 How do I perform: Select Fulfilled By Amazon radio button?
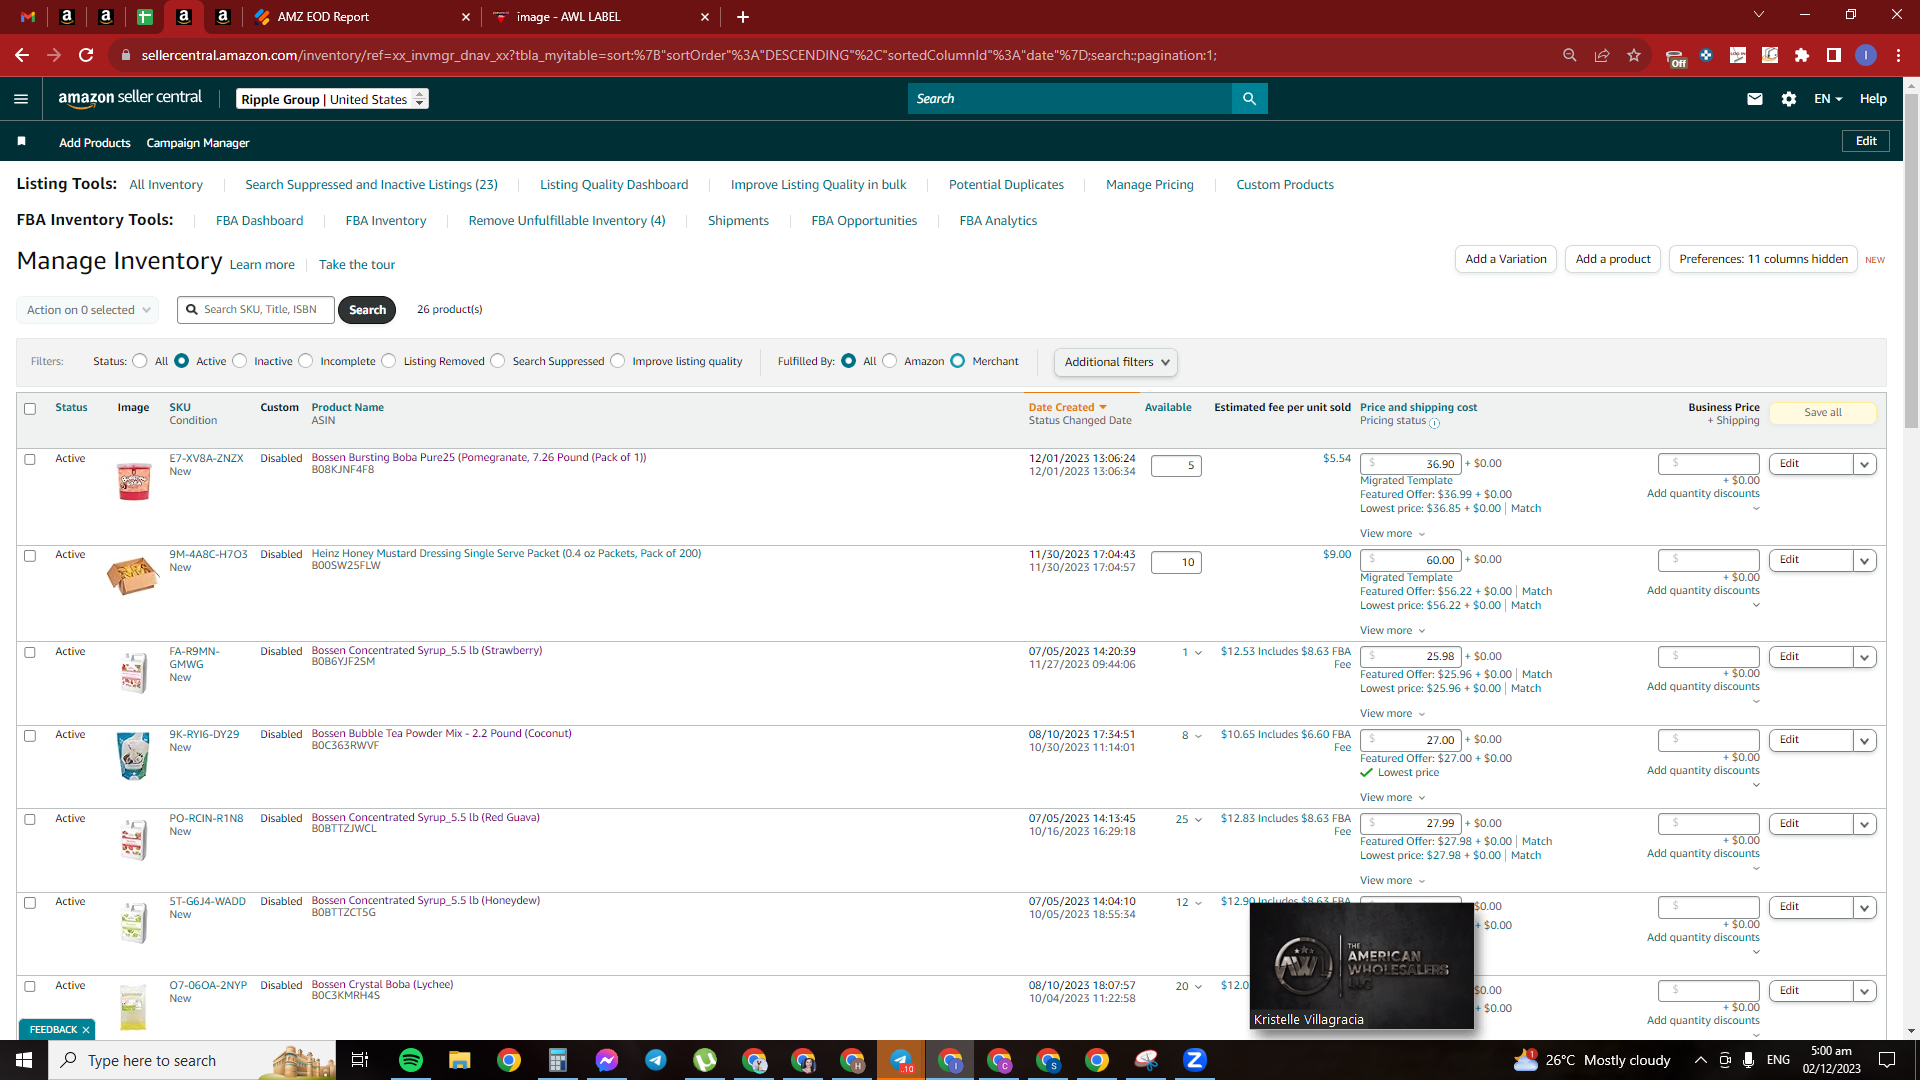(x=890, y=361)
